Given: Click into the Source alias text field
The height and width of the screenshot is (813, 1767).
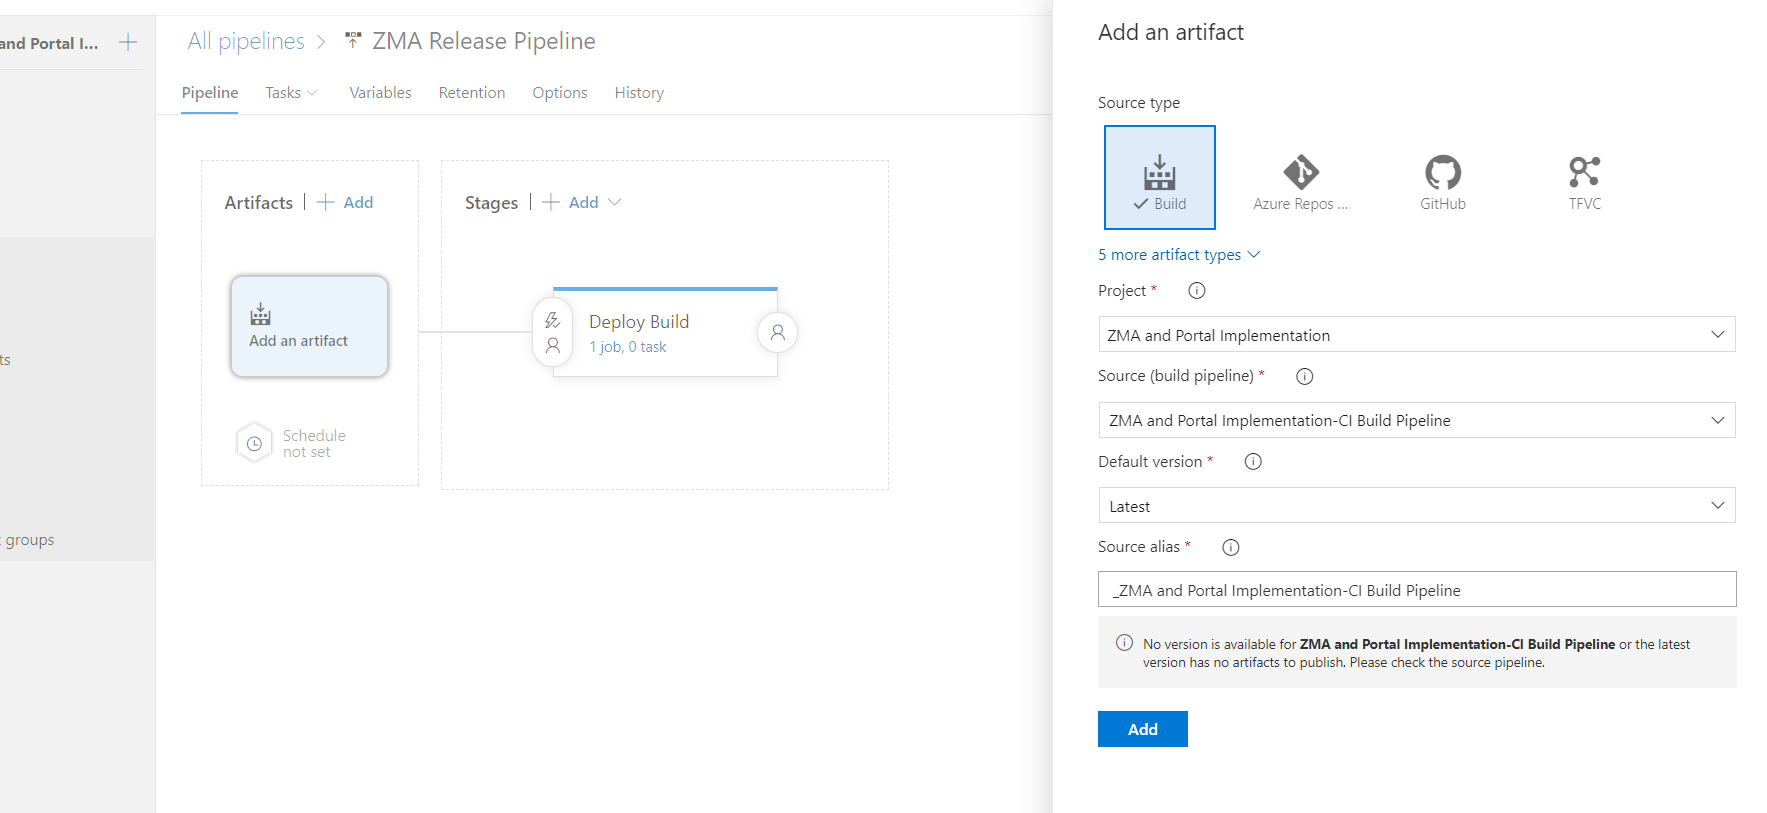Looking at the screenshot, I should [x=1416, y=590].
